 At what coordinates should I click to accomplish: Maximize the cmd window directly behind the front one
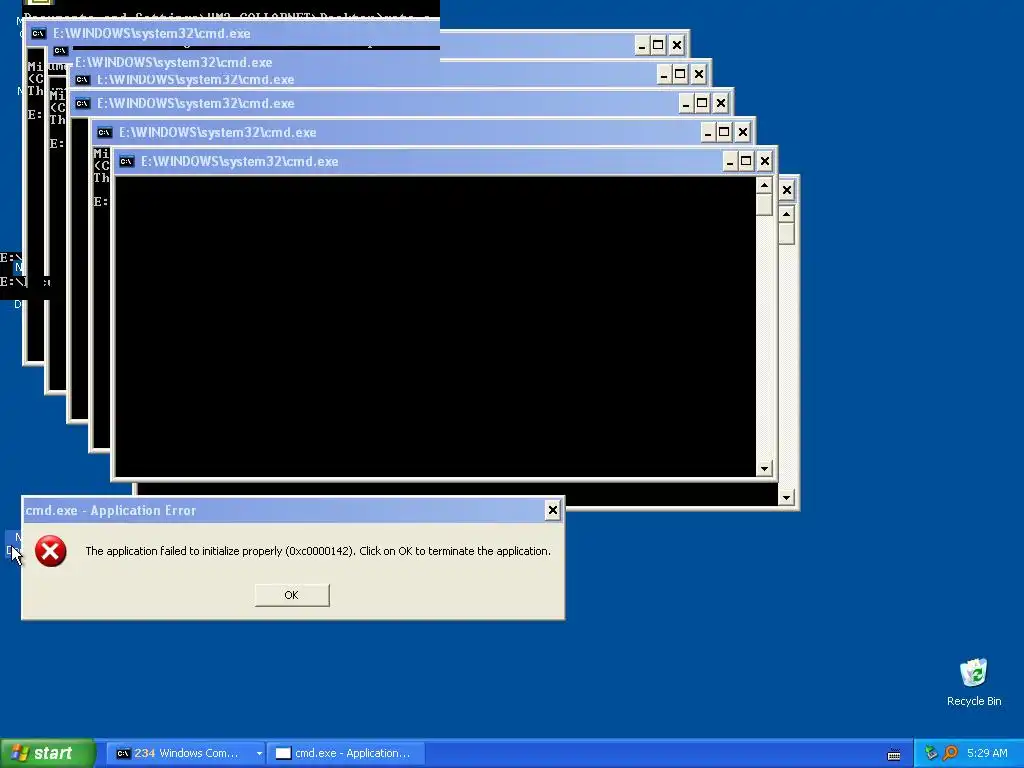click(724, 133)
